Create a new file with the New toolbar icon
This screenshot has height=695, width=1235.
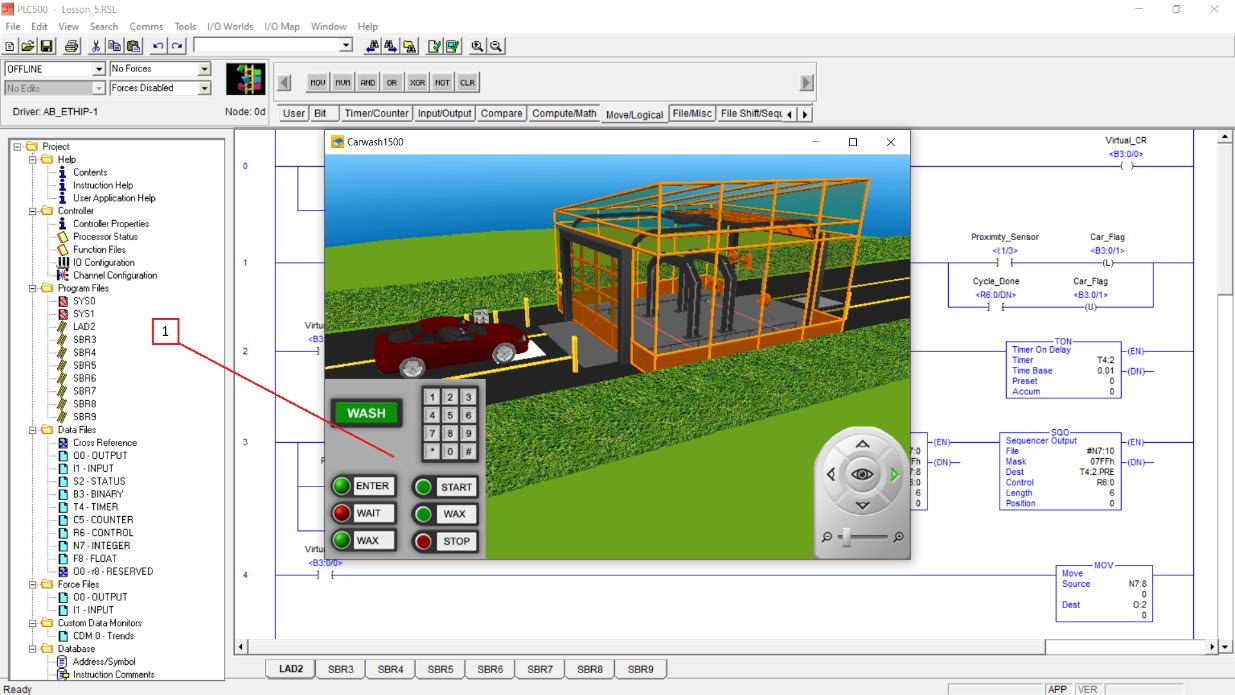click(10, 46)
